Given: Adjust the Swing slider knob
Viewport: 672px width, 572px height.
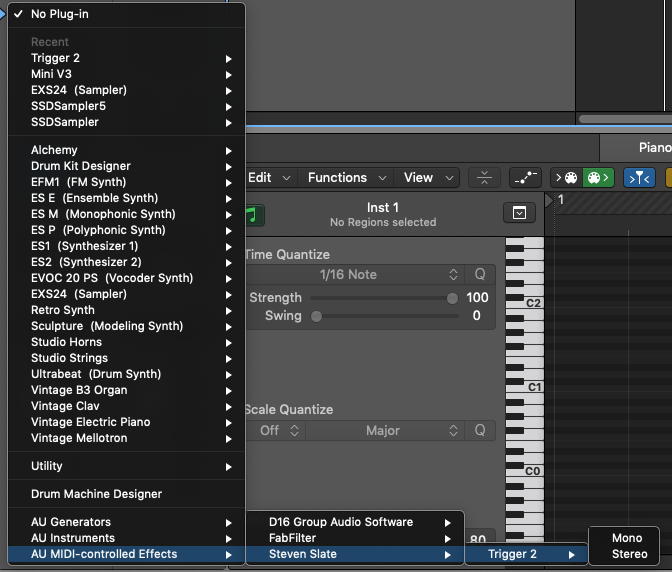Looking at the screenshot, I should point(316,317).
